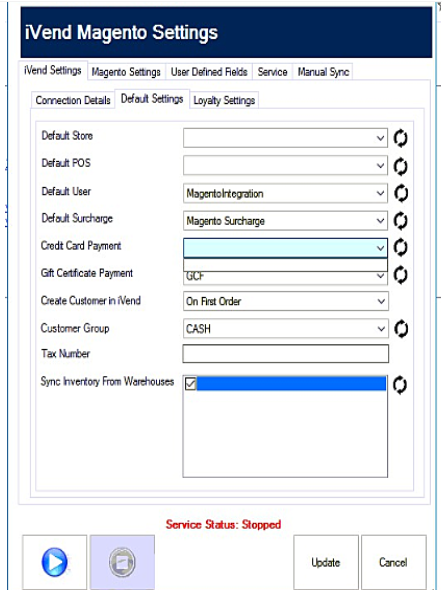Open the User Defined Fields tab
442x598 pixels.
[209, 72]
